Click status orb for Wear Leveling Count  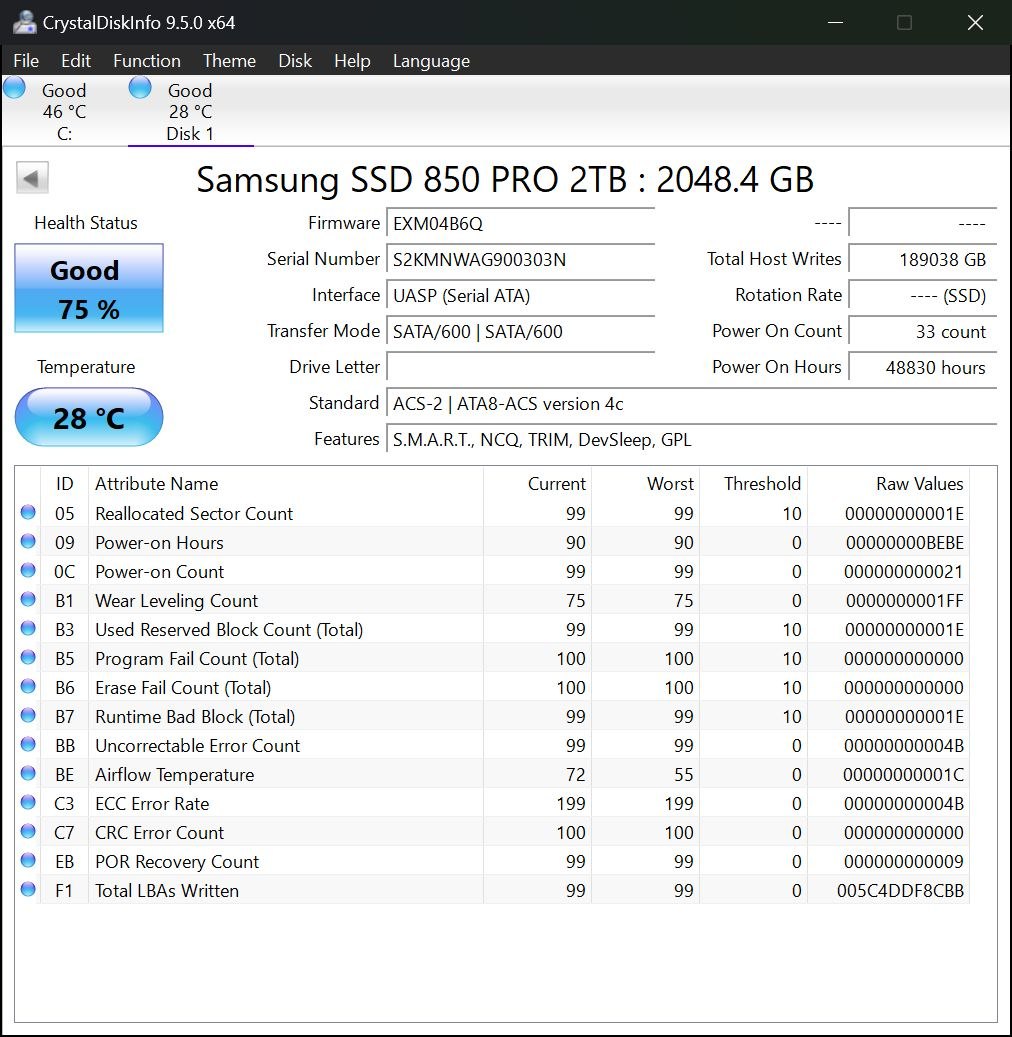click(28, 600)
